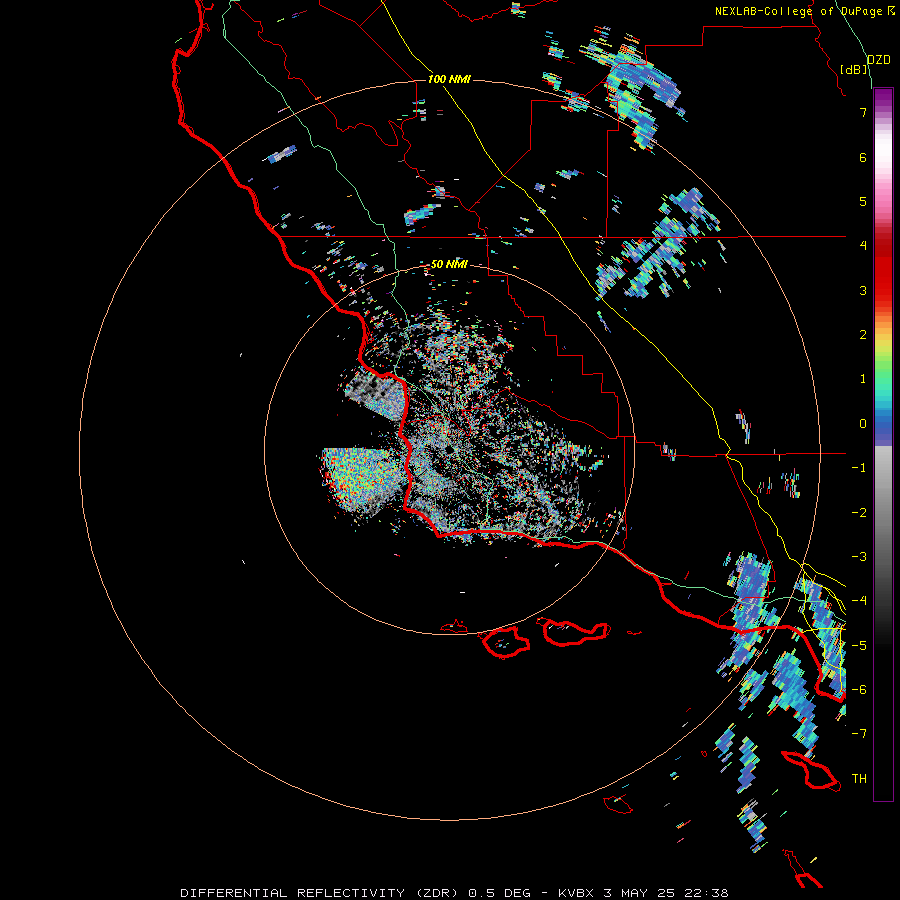
Task: Click the 0 value on the scale
Action: point(863,424)
